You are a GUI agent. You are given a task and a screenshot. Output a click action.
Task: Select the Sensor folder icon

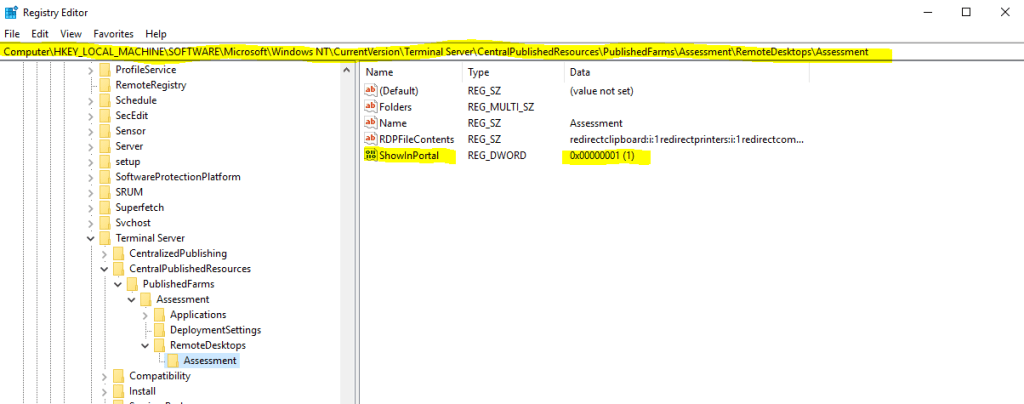(x=104, y=131)
